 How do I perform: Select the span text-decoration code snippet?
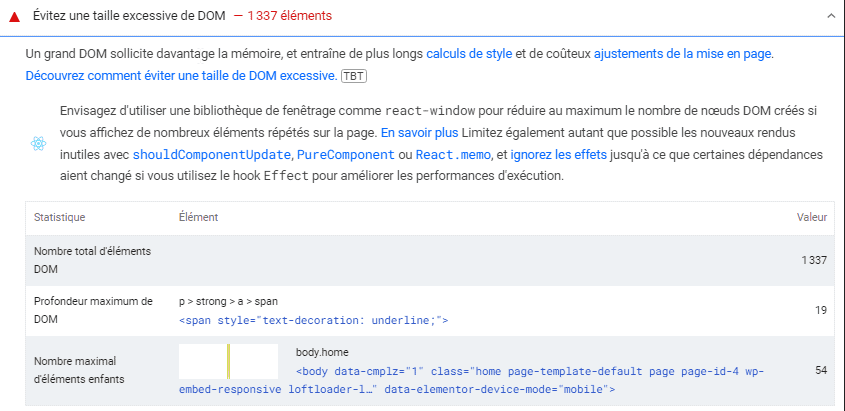point(313,321)
